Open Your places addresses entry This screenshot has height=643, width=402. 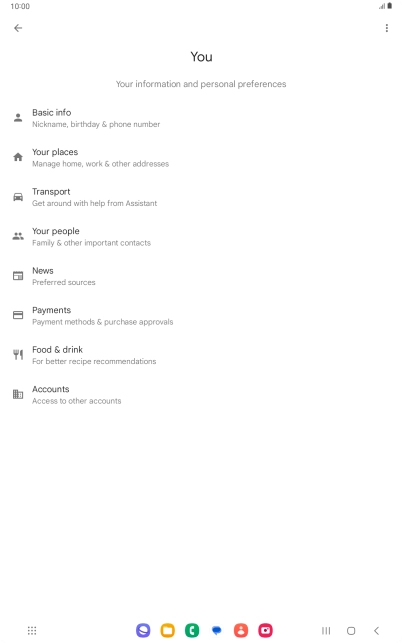201,157
